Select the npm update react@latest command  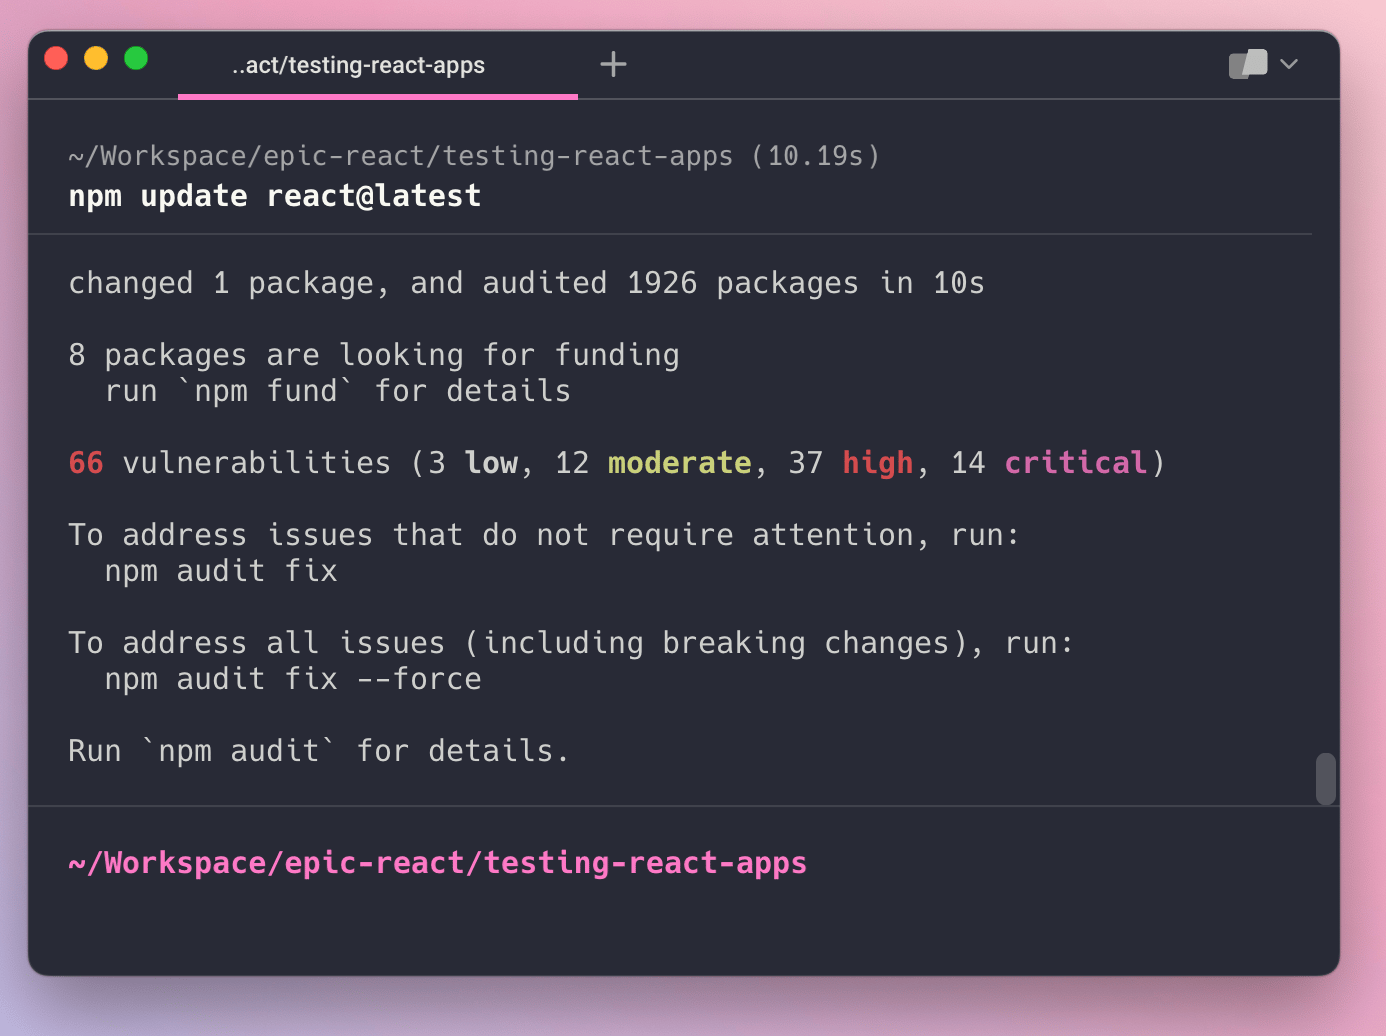coord(274,196)
